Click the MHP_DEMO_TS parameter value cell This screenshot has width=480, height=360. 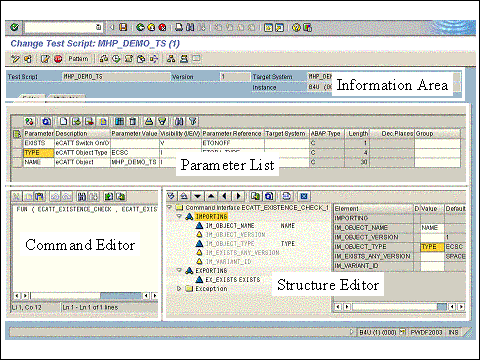pos(135,162)
